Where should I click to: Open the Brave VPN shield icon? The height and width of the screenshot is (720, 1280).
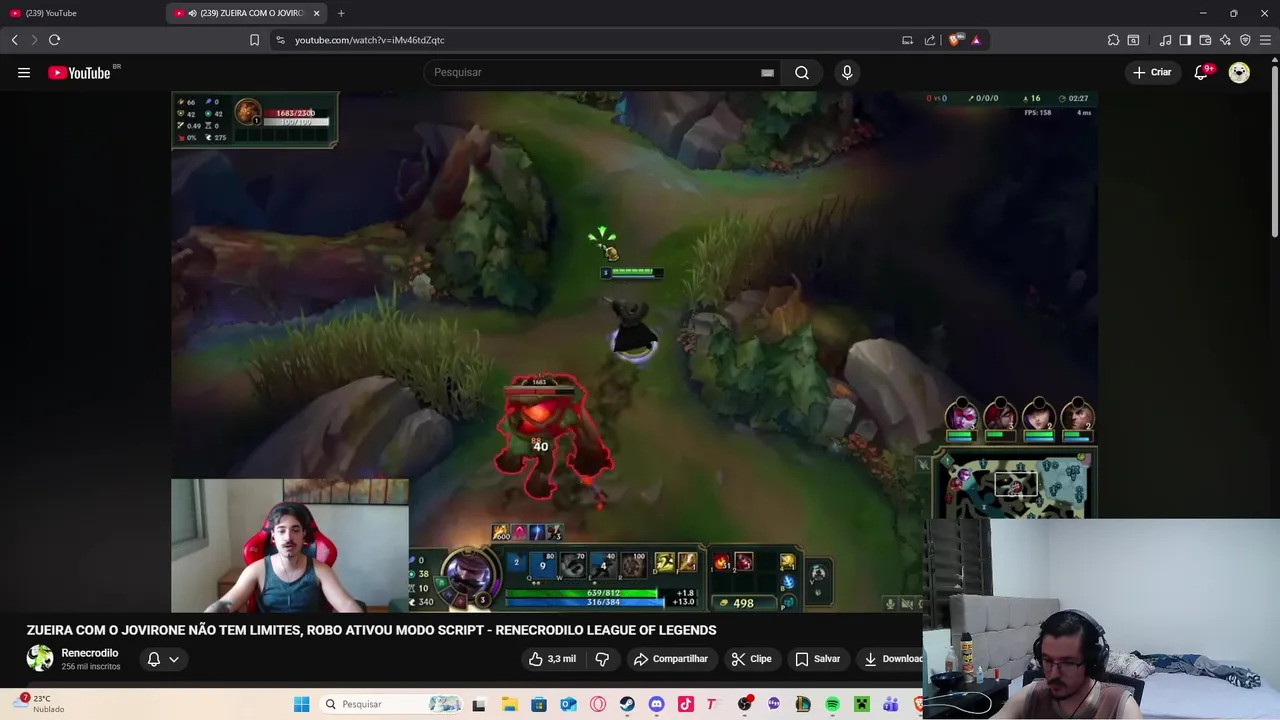[1245, 40]
